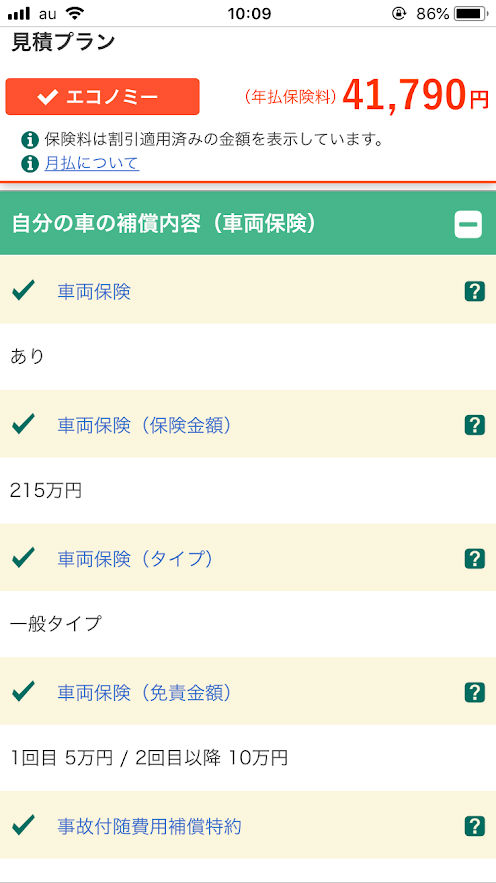The width and height of the screenshot is (496, 883).
Task: Open help icon for 車両保険（保険金額）
Action: point(475,425)
